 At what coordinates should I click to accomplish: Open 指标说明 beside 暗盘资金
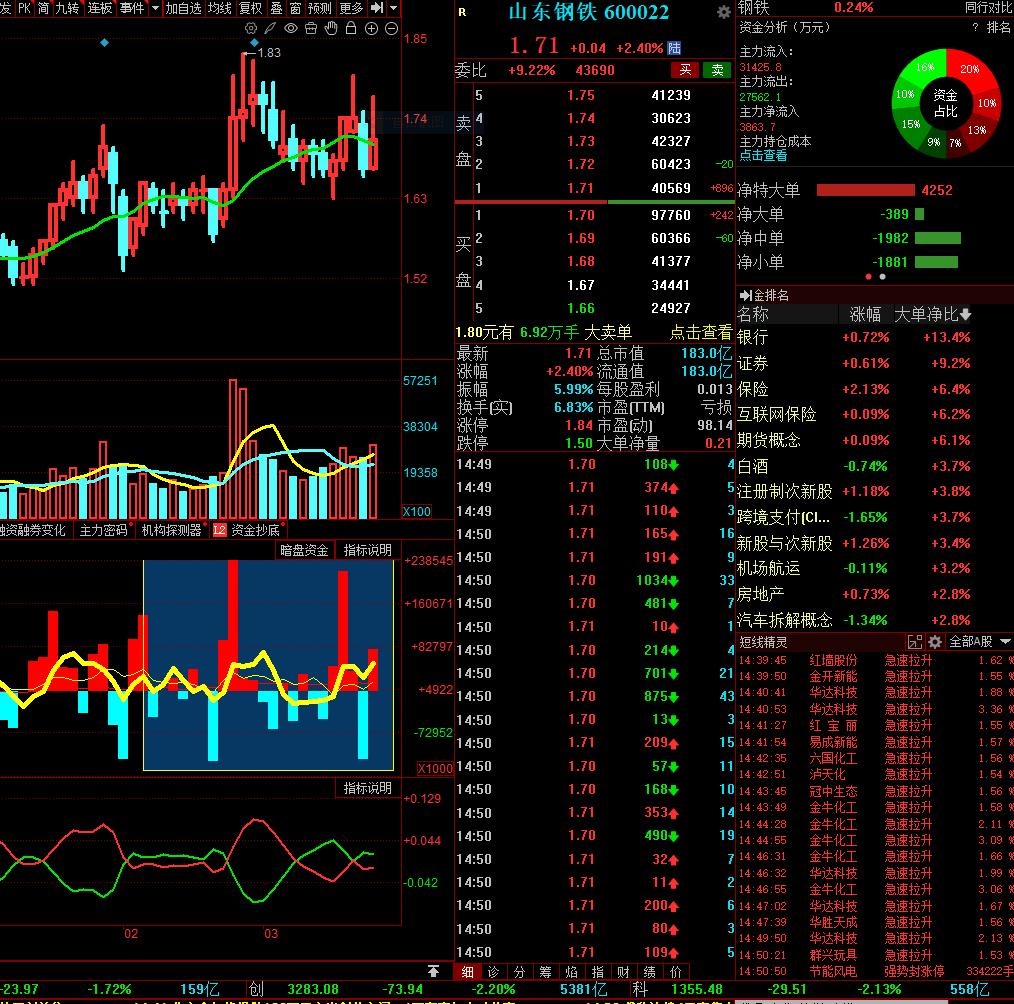pyautogui.click(x=367, y=550)
